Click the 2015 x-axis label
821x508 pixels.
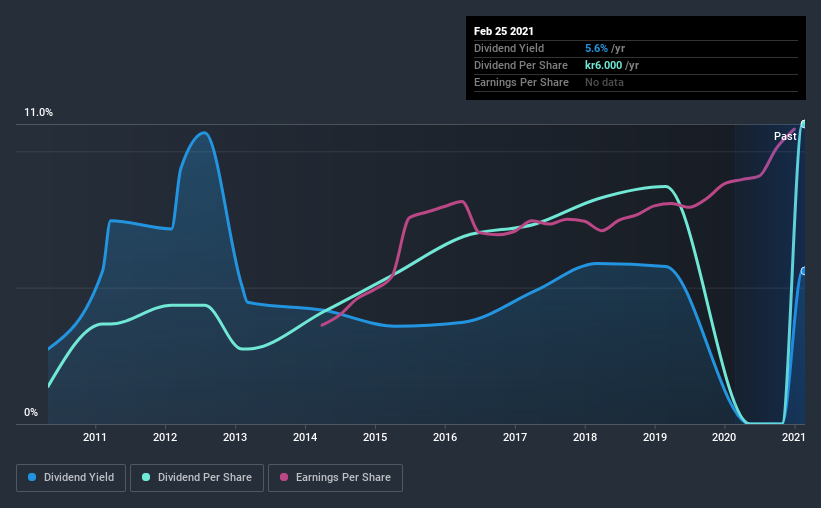click(375, 437)
